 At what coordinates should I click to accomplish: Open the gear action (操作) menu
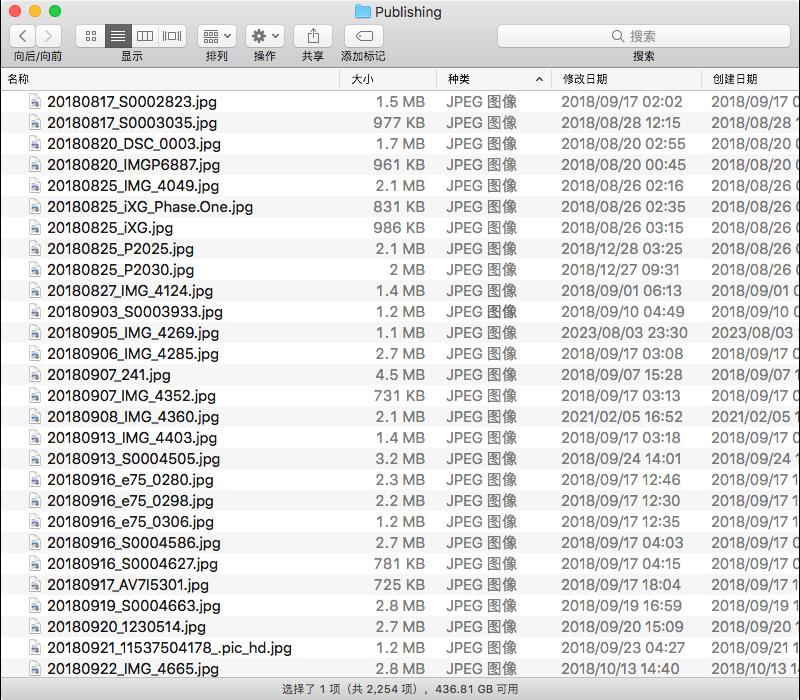click(265, 36)
